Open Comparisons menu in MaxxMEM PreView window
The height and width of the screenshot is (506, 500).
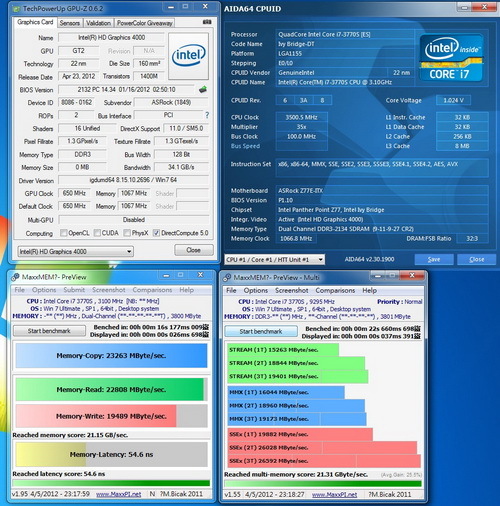pyautogui.click(x=152, y=290)
